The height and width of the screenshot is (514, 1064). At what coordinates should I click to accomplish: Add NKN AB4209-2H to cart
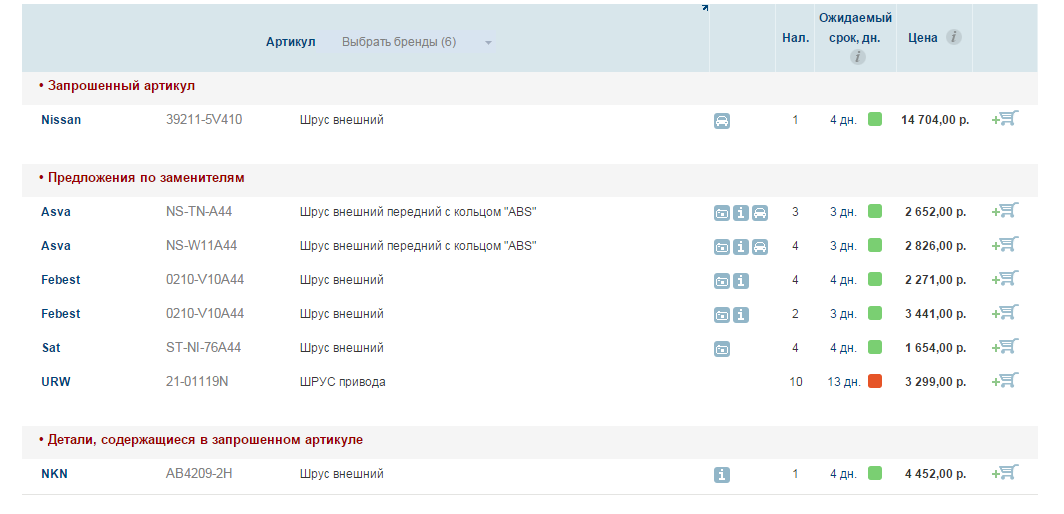click(x=1005, y=473)
